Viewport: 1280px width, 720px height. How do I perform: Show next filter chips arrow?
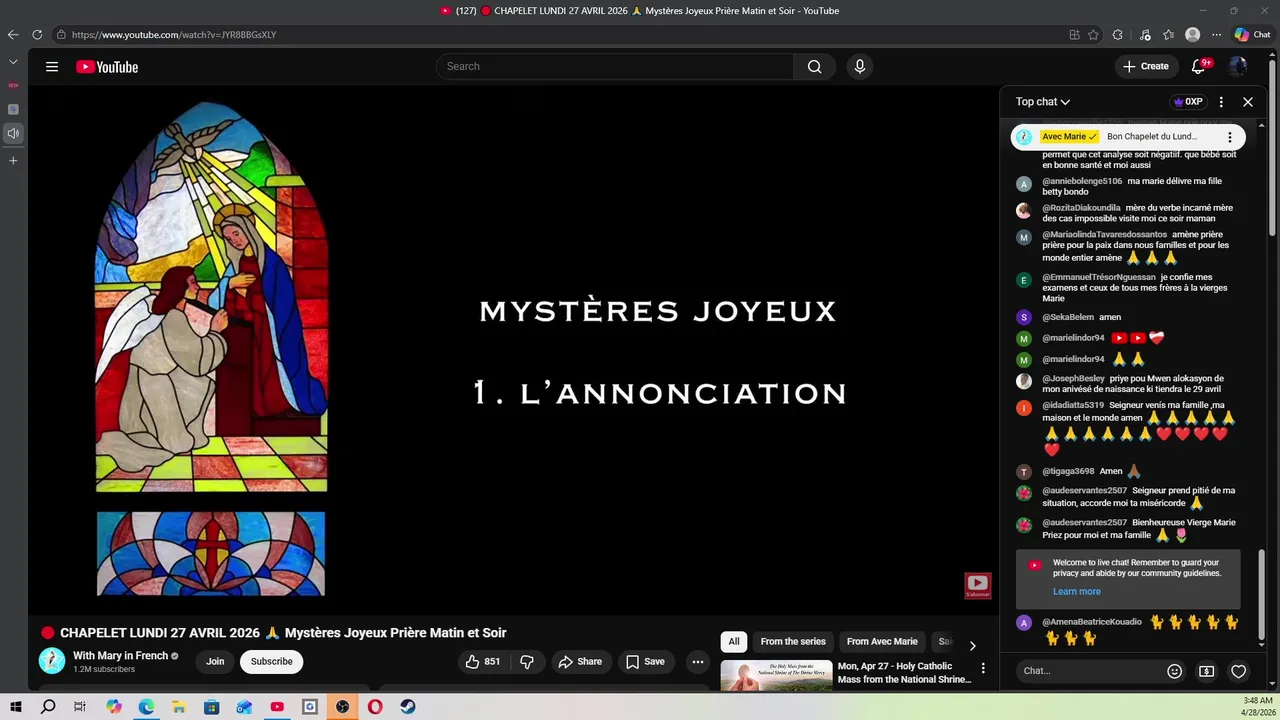(972, 645)
